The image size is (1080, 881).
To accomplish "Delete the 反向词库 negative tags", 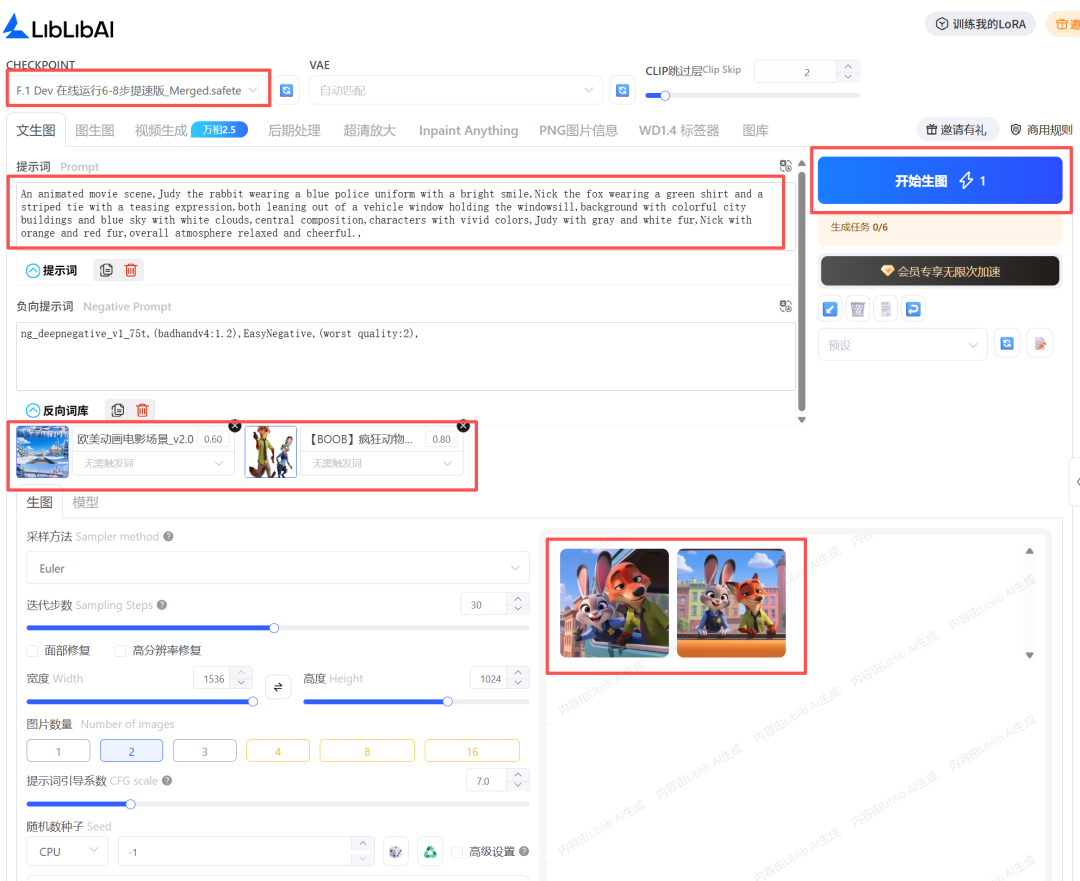I will click(x=143, y=410).
